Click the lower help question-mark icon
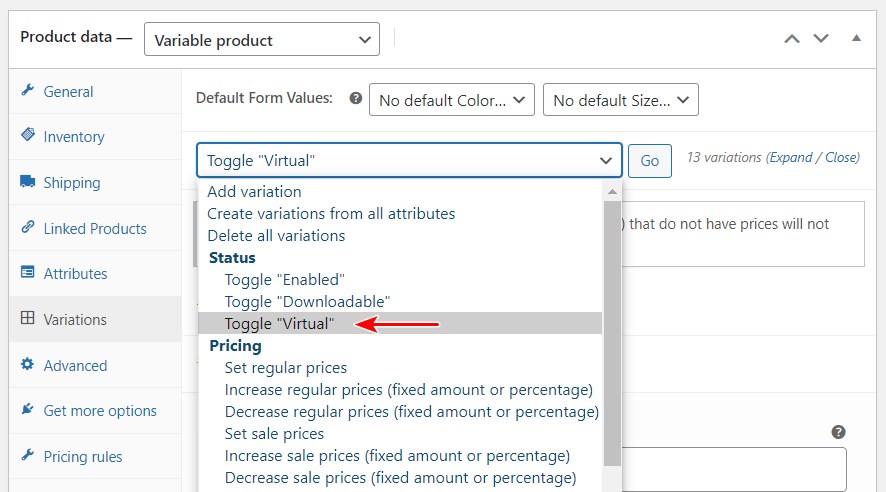The height and width of the screenshot is (492, 886). [839, 432]
